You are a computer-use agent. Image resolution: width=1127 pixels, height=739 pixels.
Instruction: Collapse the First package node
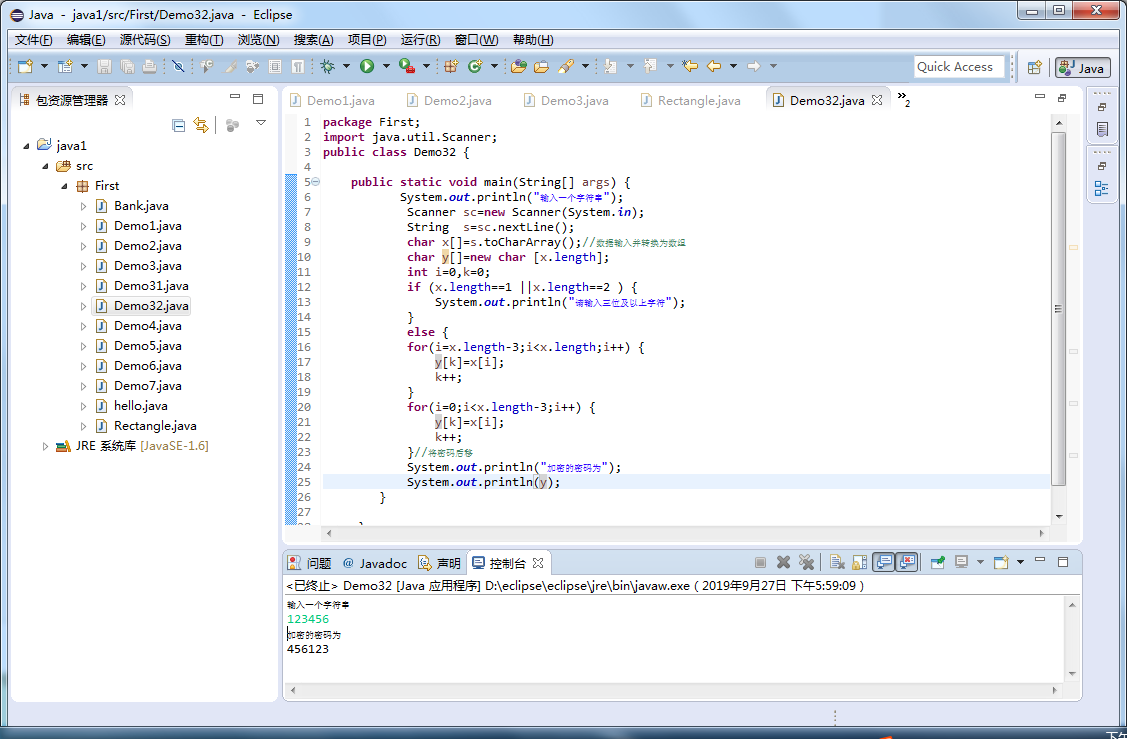pos(64,186)
